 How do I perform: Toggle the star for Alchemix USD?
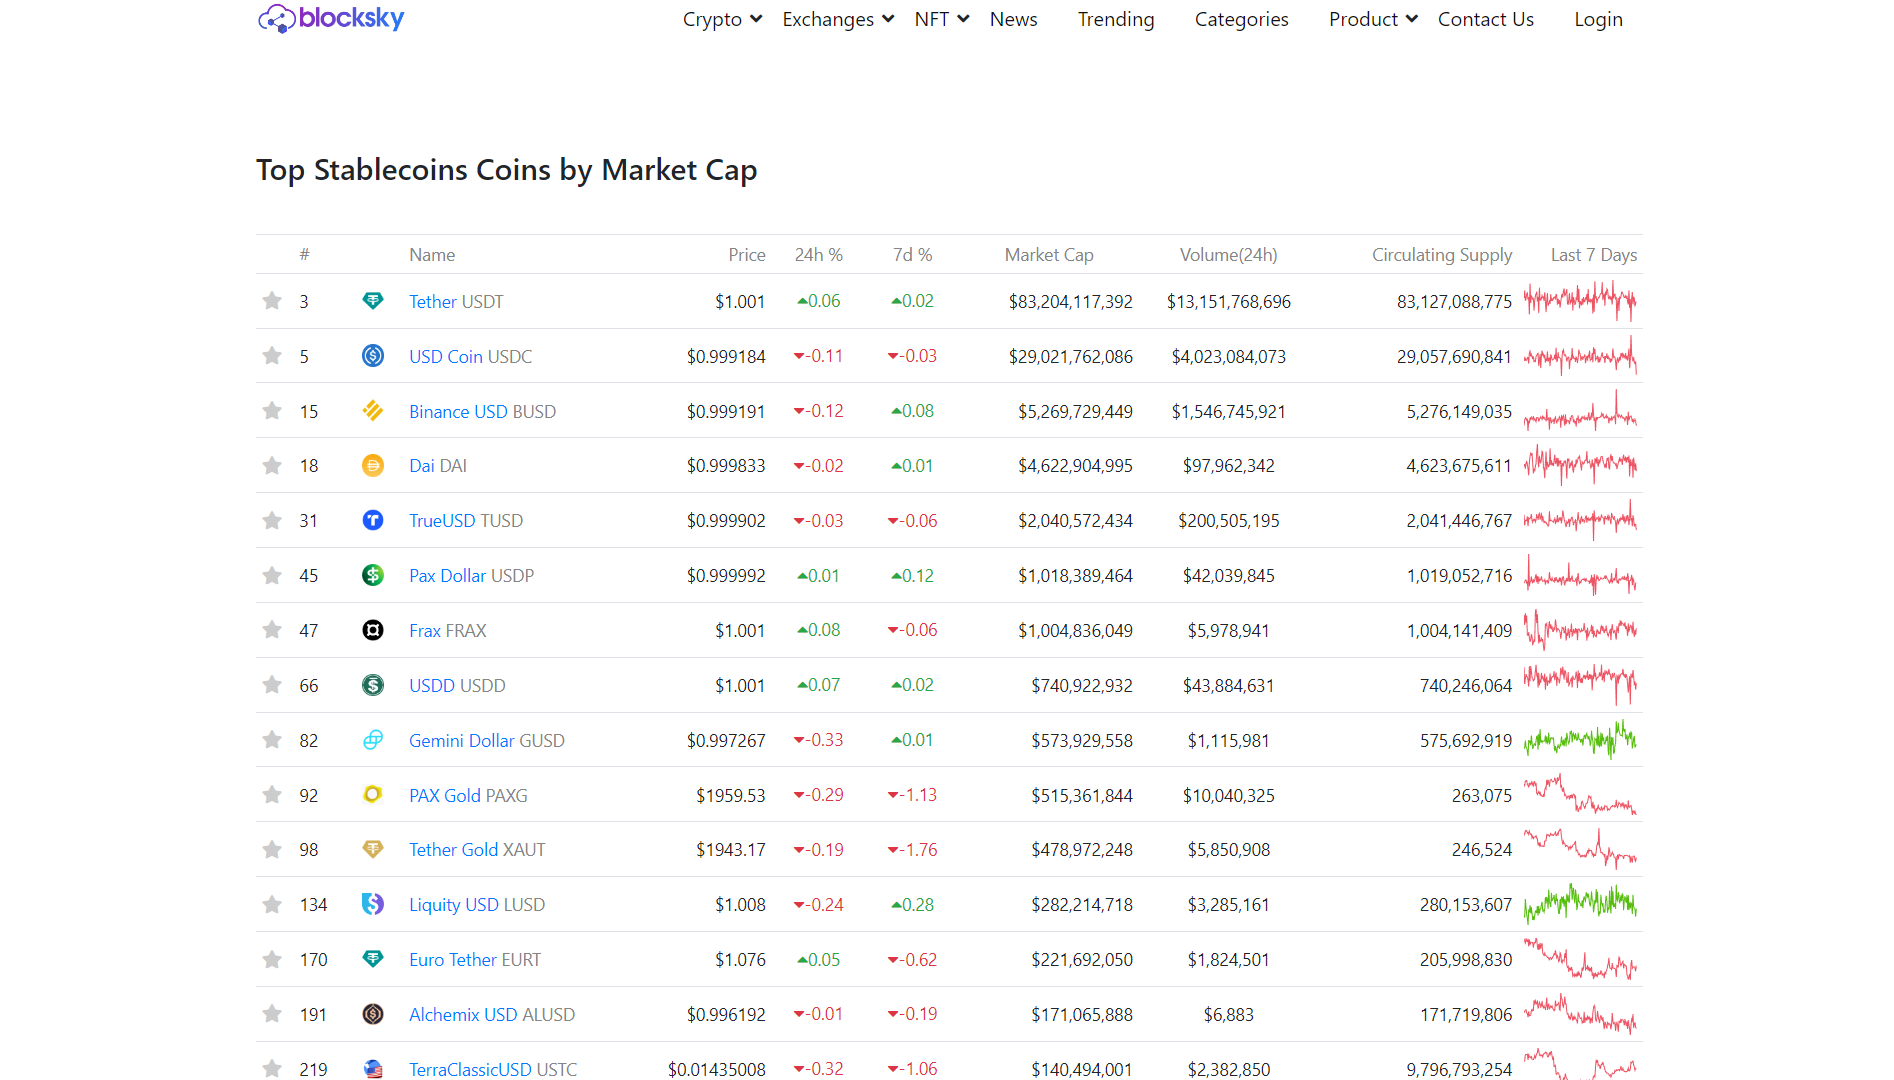[x=272, y=1014]
